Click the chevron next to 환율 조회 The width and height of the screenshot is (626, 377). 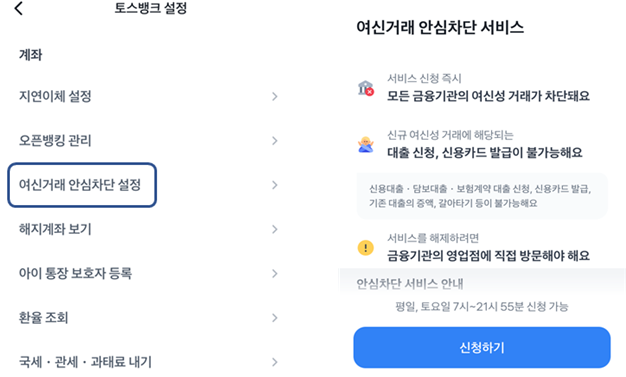pyautogui.click(x=275, y=318)
